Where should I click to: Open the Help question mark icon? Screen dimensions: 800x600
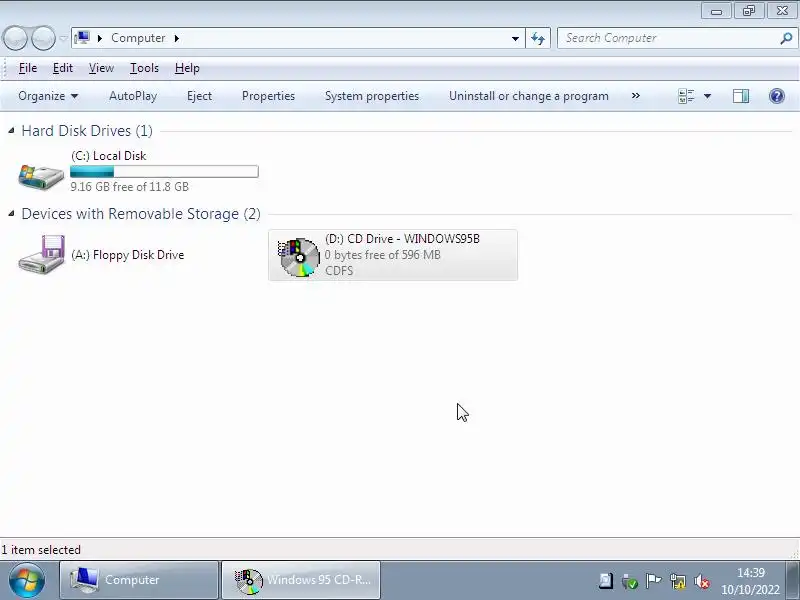[x=777, y=96]
